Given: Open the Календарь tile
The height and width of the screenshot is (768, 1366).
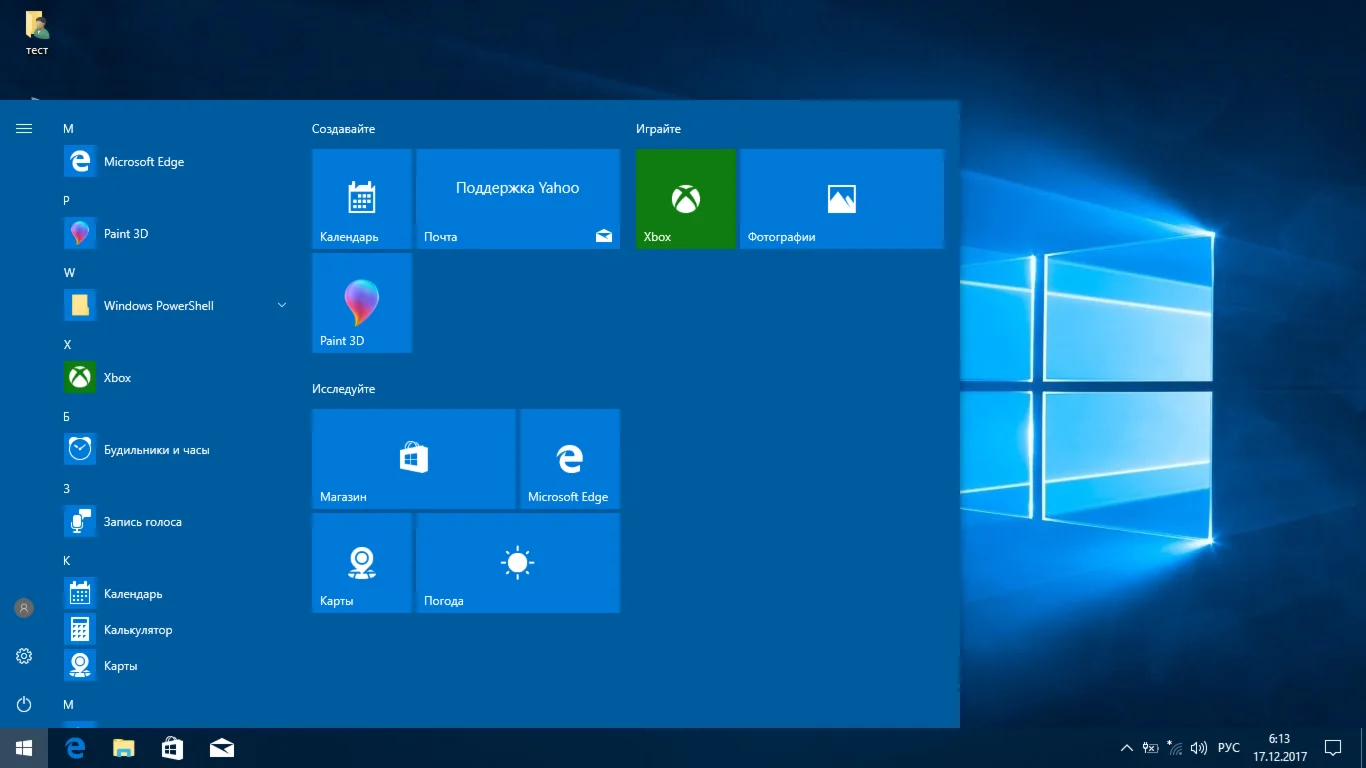Looking at the screenshot, I should 362,199.
